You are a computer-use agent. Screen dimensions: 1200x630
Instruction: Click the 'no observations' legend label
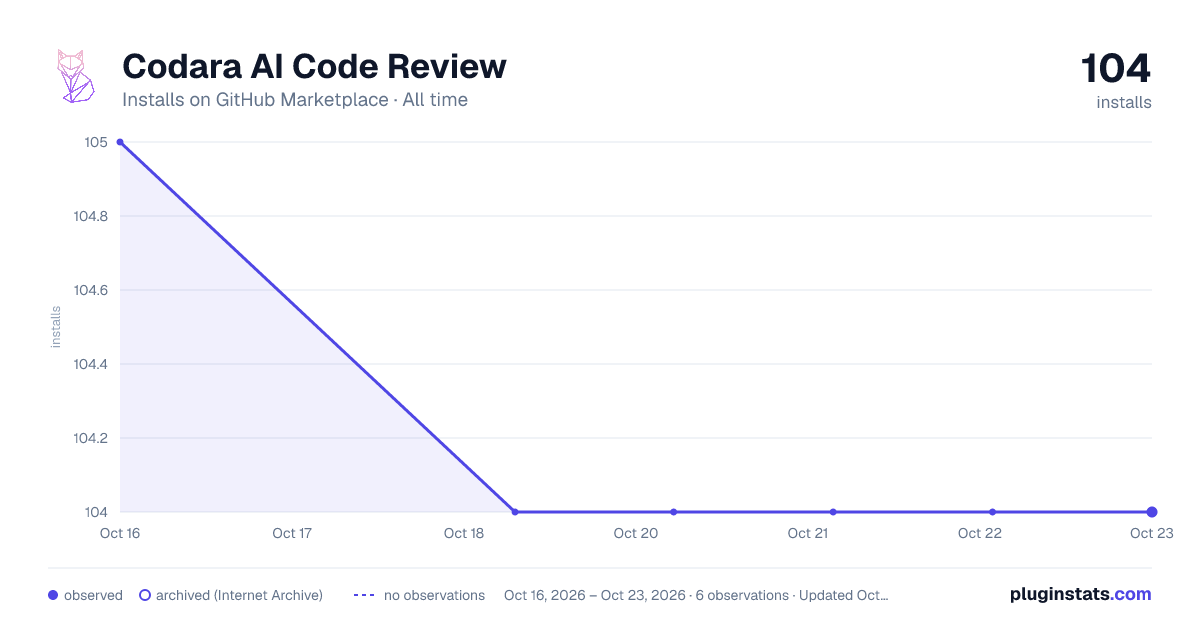pyautogui.click(x=434, y=595)
